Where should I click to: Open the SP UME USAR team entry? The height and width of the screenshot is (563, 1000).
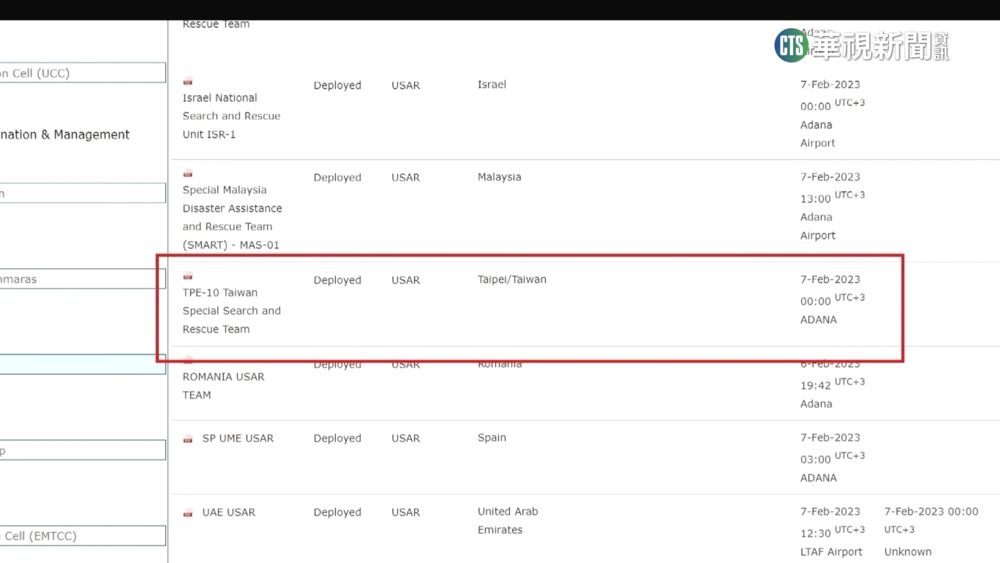237,438
